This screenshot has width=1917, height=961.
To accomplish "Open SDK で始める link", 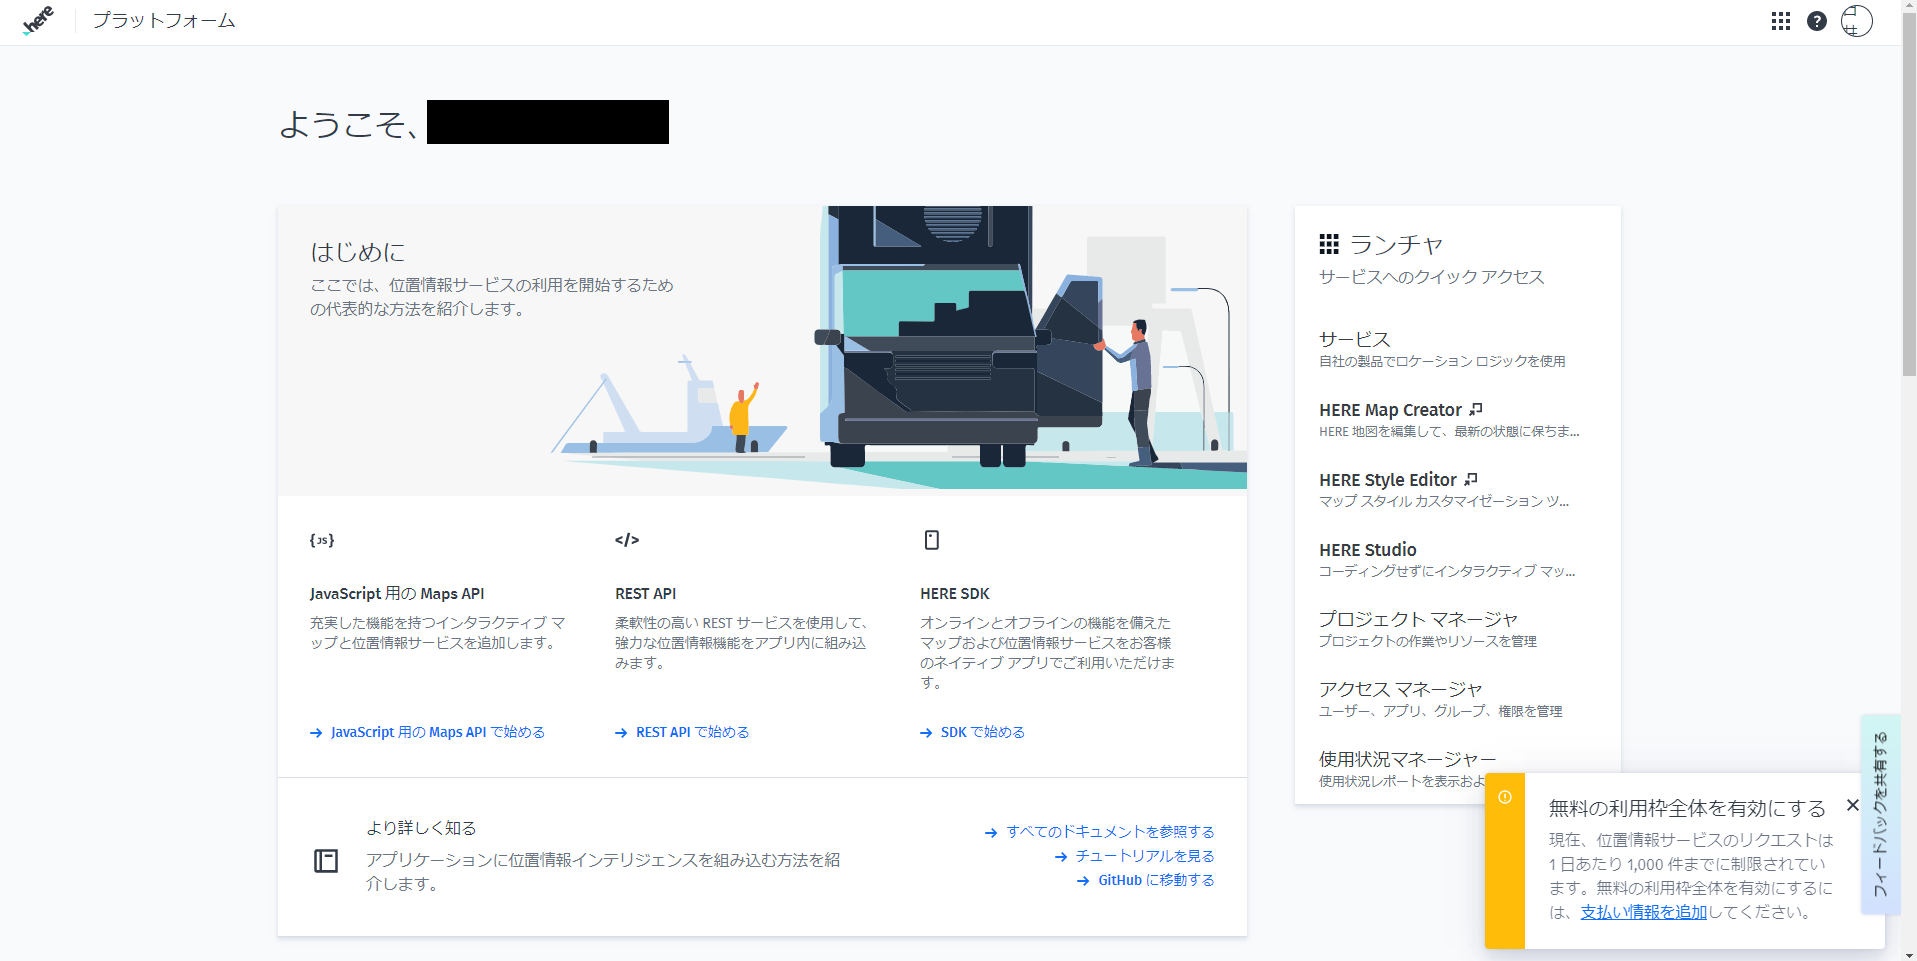I will tap(983, 732).
